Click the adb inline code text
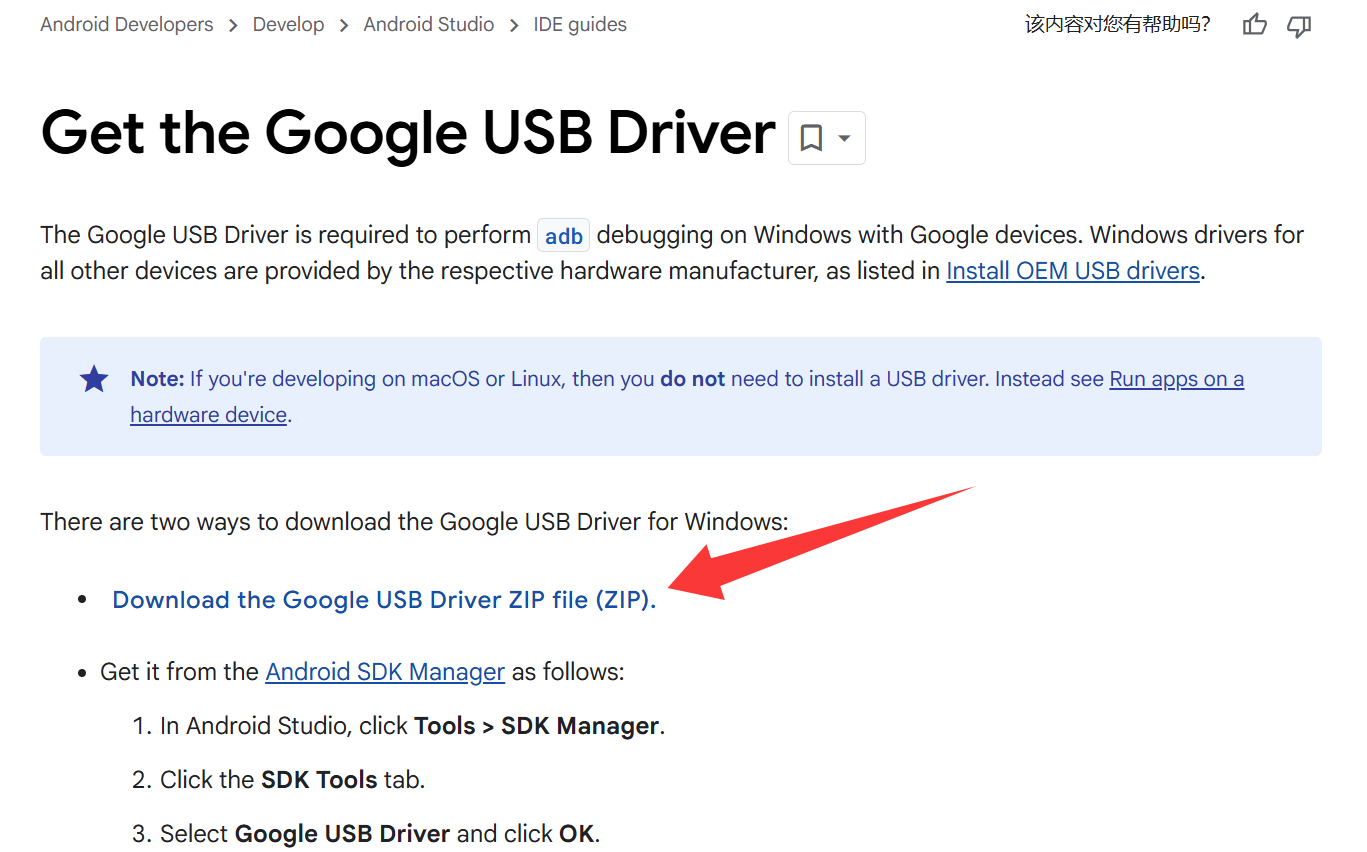Viewport: 1367px width, 852px height. pyautogui.click(x=564, y=236)
